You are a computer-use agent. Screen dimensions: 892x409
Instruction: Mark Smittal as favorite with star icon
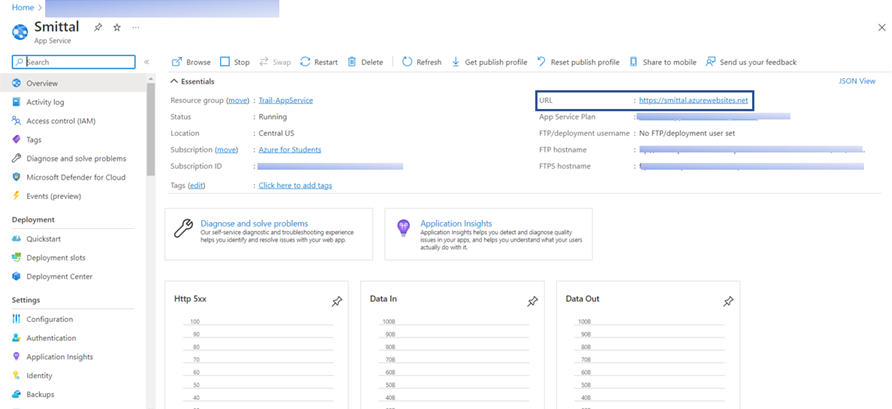[x=117, y=27]
